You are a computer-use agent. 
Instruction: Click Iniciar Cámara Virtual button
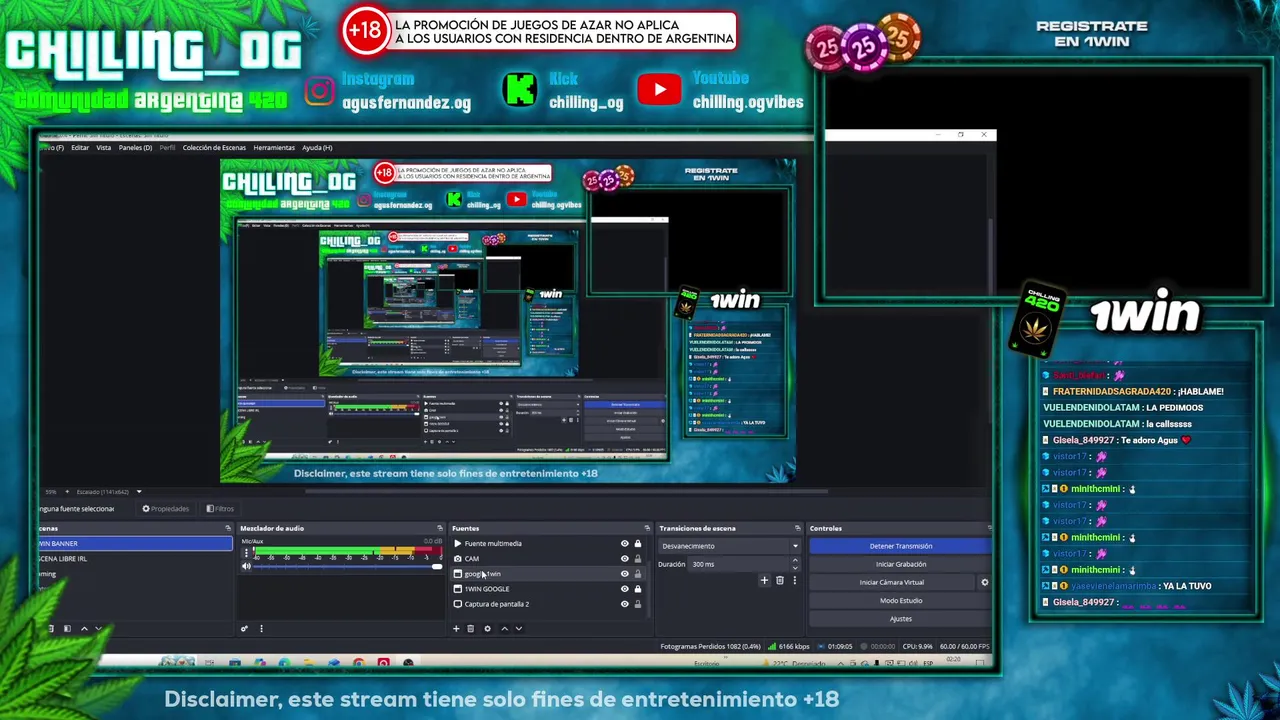coord(892,582)
